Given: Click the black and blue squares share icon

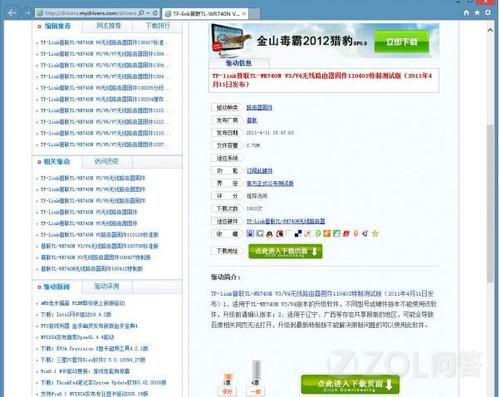Looking at the screenshot, I should [298, 234].
